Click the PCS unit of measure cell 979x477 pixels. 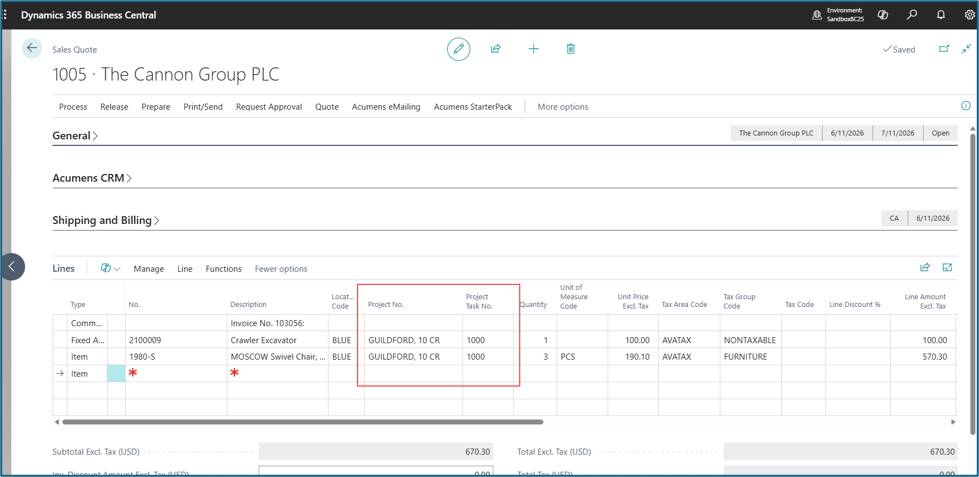(x=582, y=357)
